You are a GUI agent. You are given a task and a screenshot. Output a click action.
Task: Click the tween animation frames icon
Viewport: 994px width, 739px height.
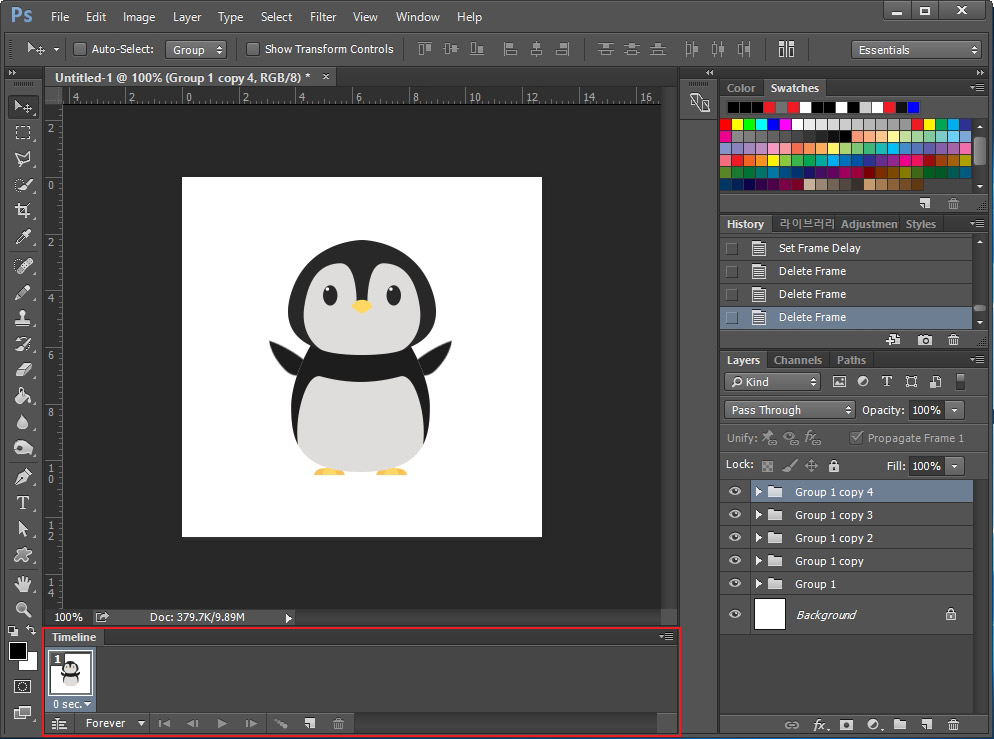coord(281,723)
